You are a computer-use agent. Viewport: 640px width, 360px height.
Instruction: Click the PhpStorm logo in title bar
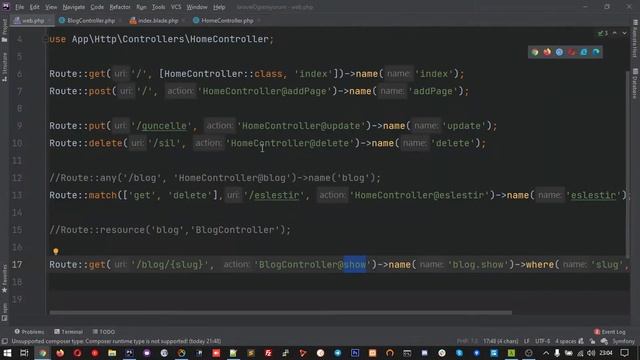point(6,7)
